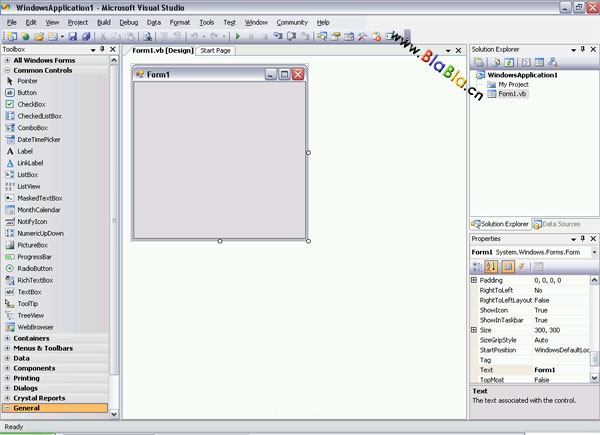Expand the Size property in Properties
Image resolution: width=600 pixels, height=435 pixels.
coord(474,329)
